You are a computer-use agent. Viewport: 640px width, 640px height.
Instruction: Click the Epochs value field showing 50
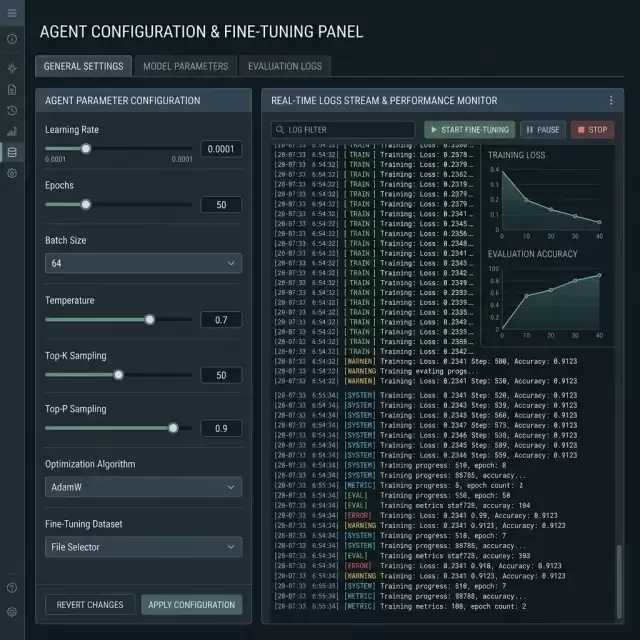pyautogui.click(x=221, y=204)
